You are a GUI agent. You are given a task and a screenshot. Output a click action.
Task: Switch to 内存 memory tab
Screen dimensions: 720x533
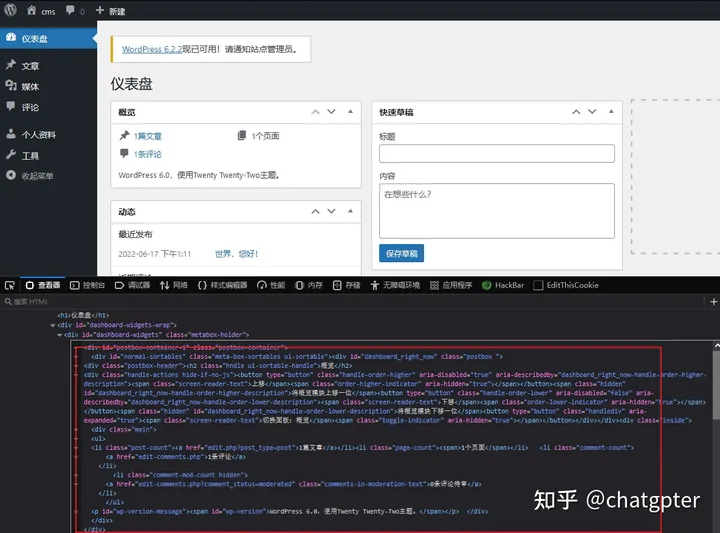point(309,285)
